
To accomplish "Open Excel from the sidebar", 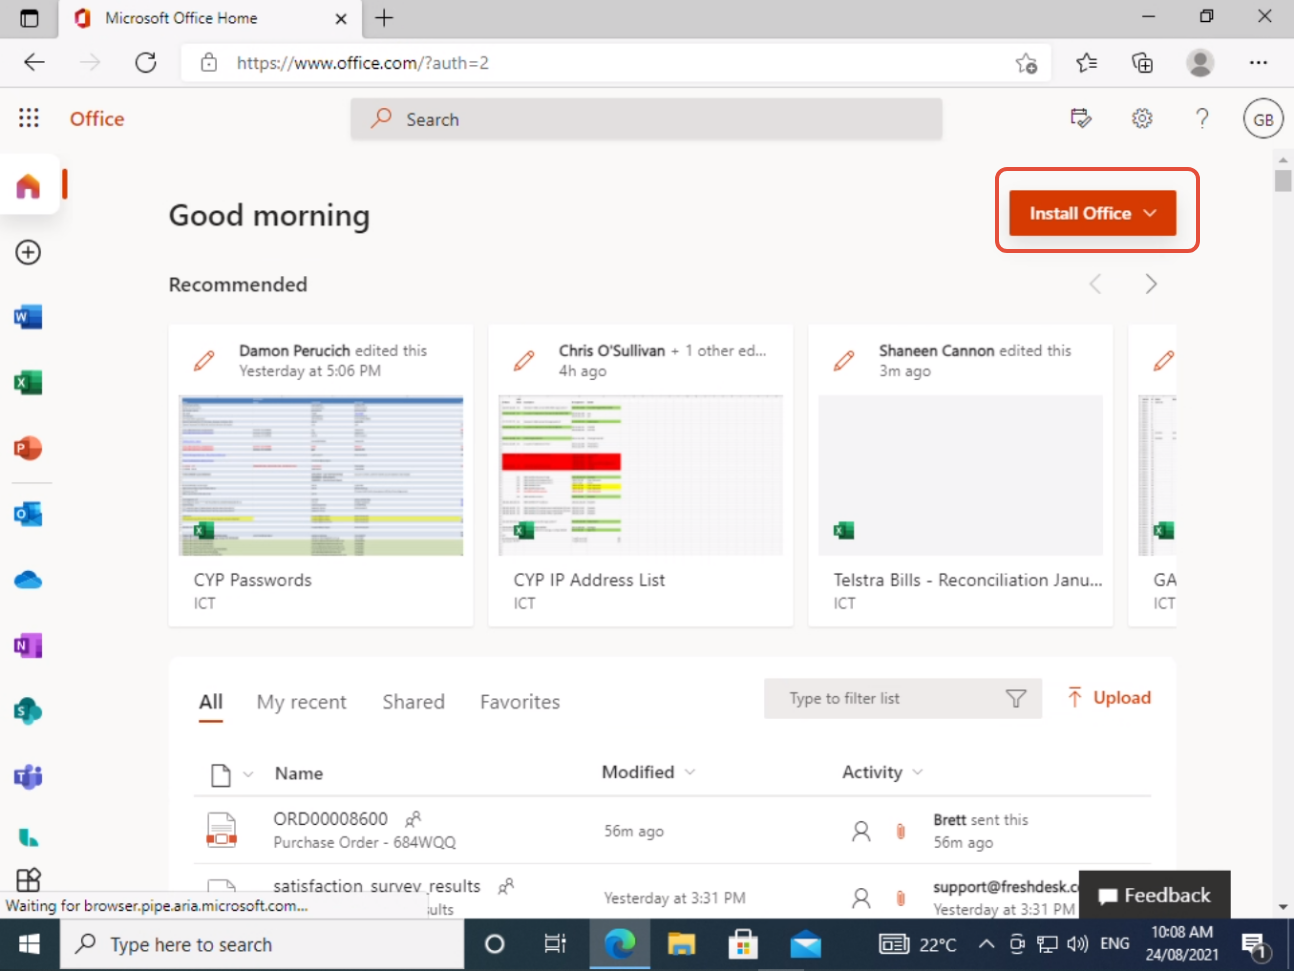I will click(28, 382).
